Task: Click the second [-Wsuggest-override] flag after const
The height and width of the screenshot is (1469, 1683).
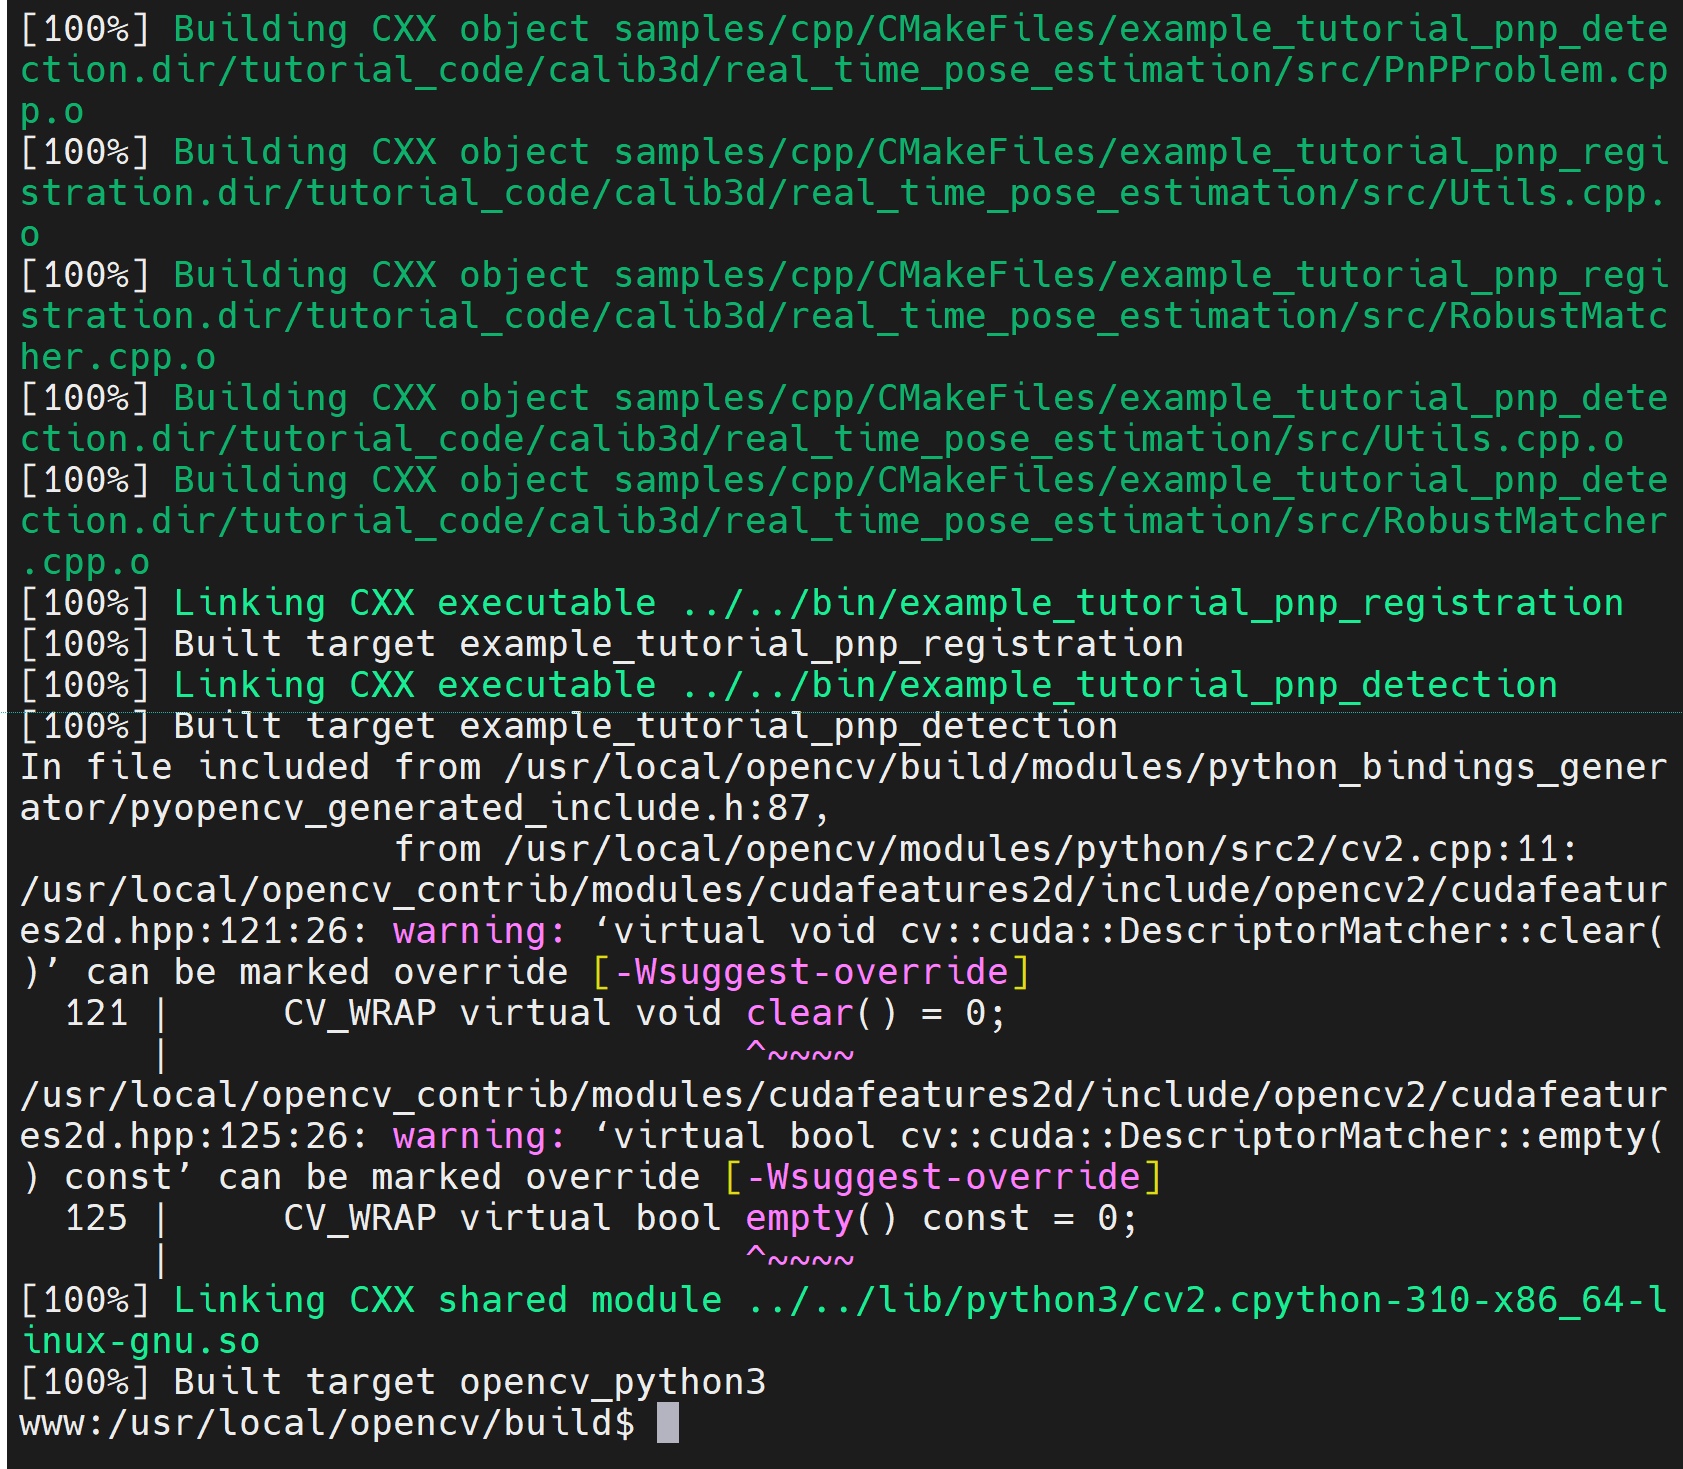Action: tap(943, 1176)
